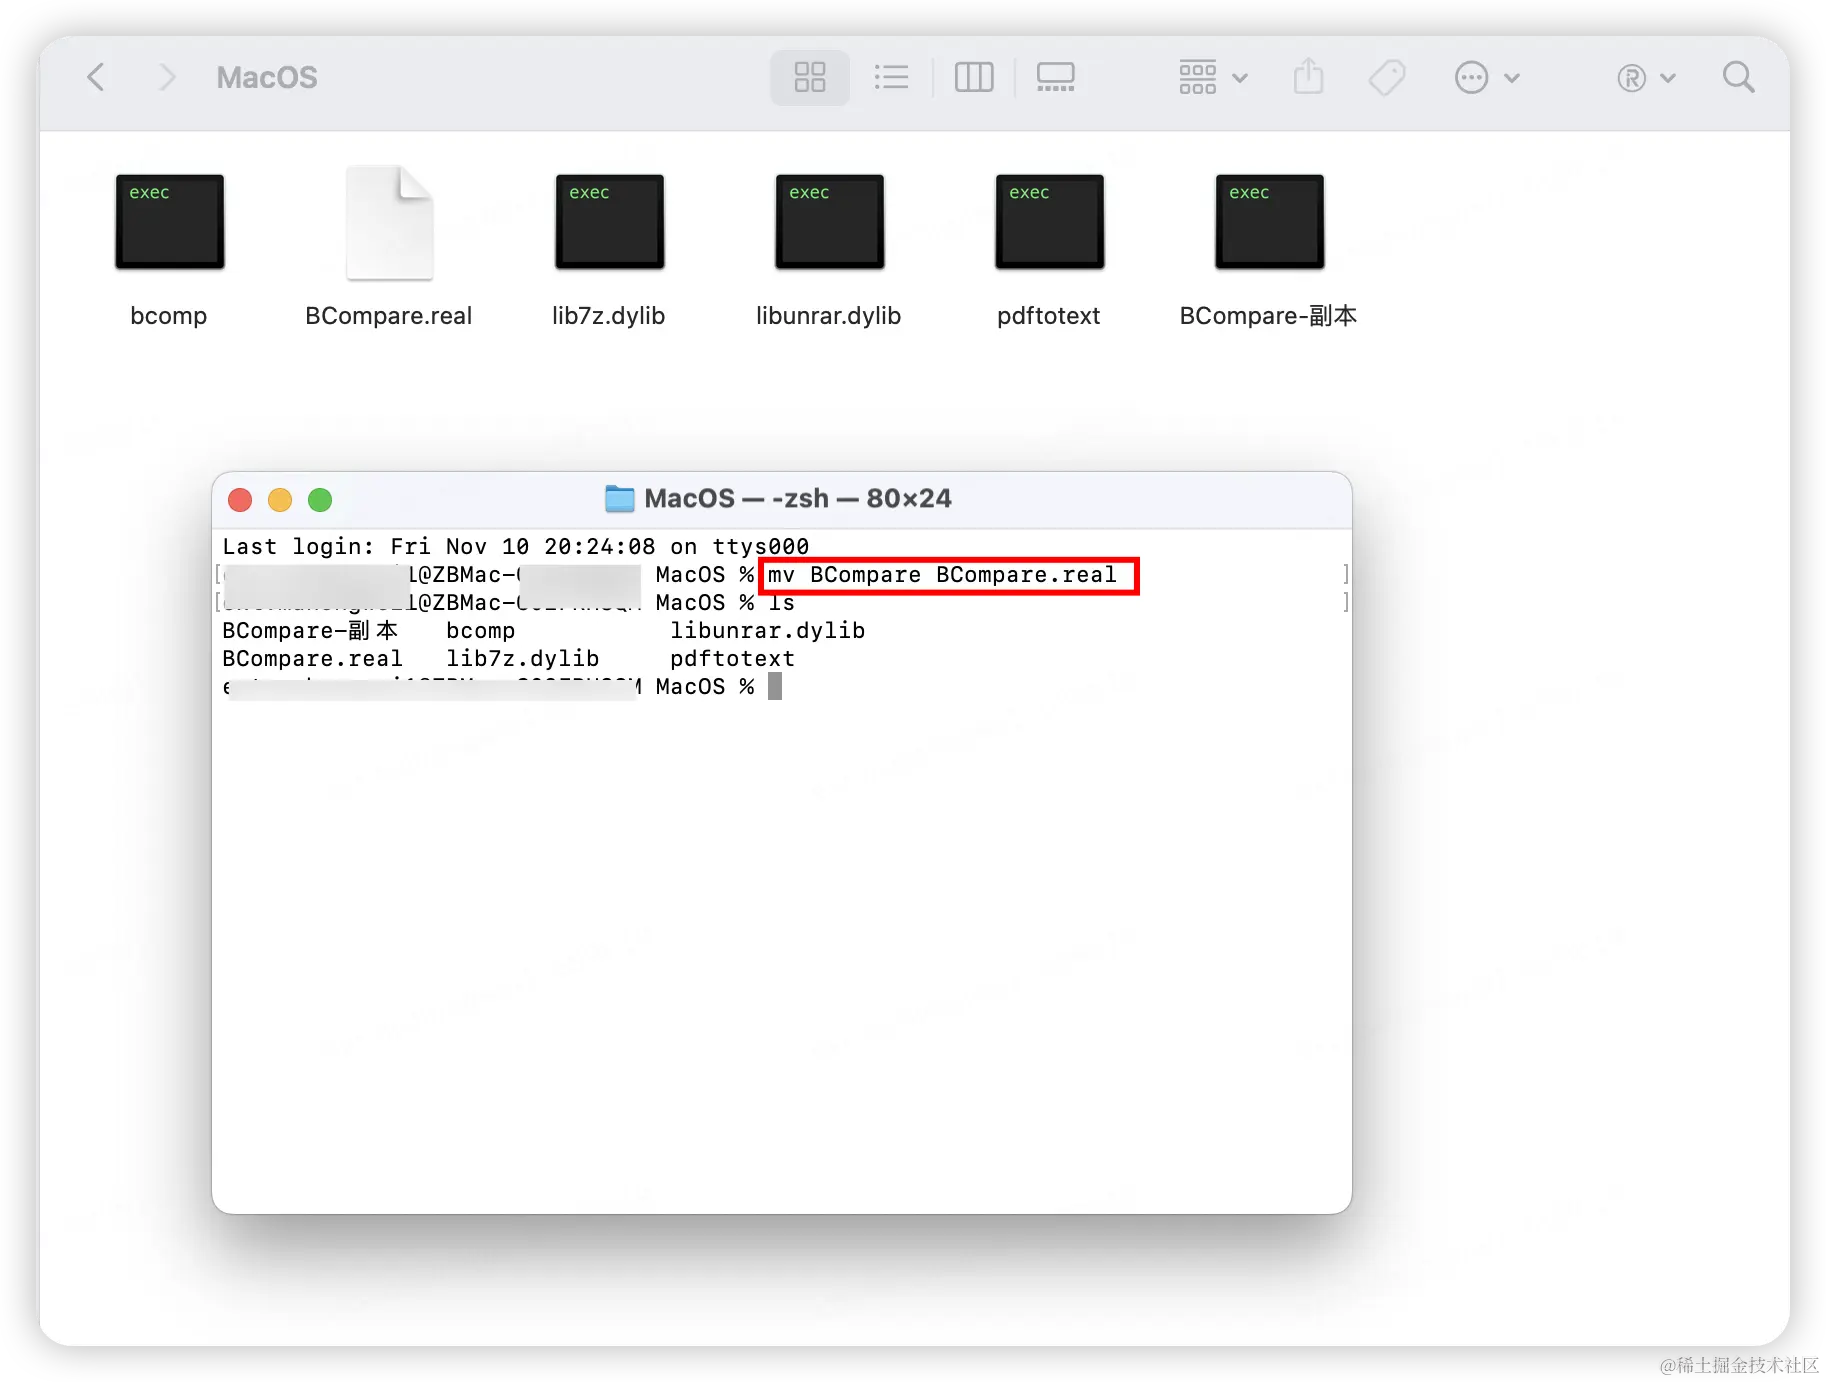This screenshot has width=1826, height=1382.
Task: Click the Terminal window title text
Action: (x=798, y=498)
